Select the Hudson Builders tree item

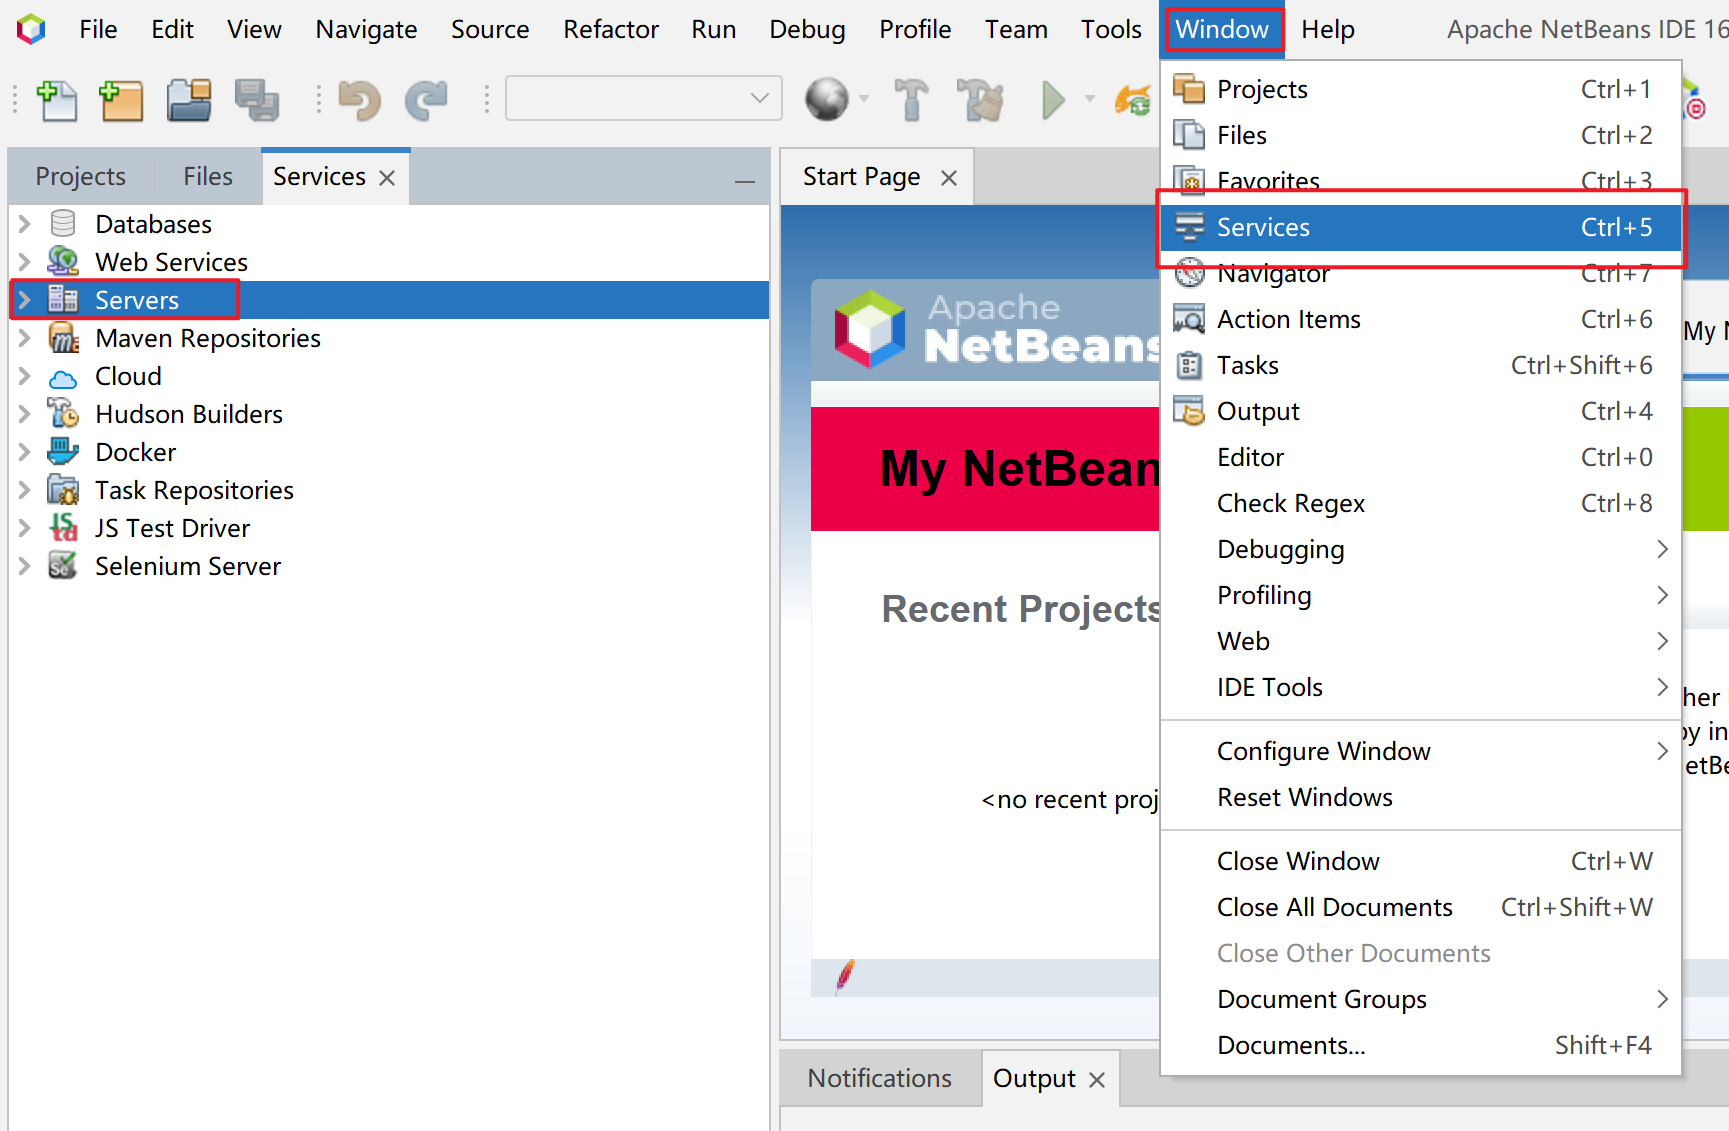189,414
